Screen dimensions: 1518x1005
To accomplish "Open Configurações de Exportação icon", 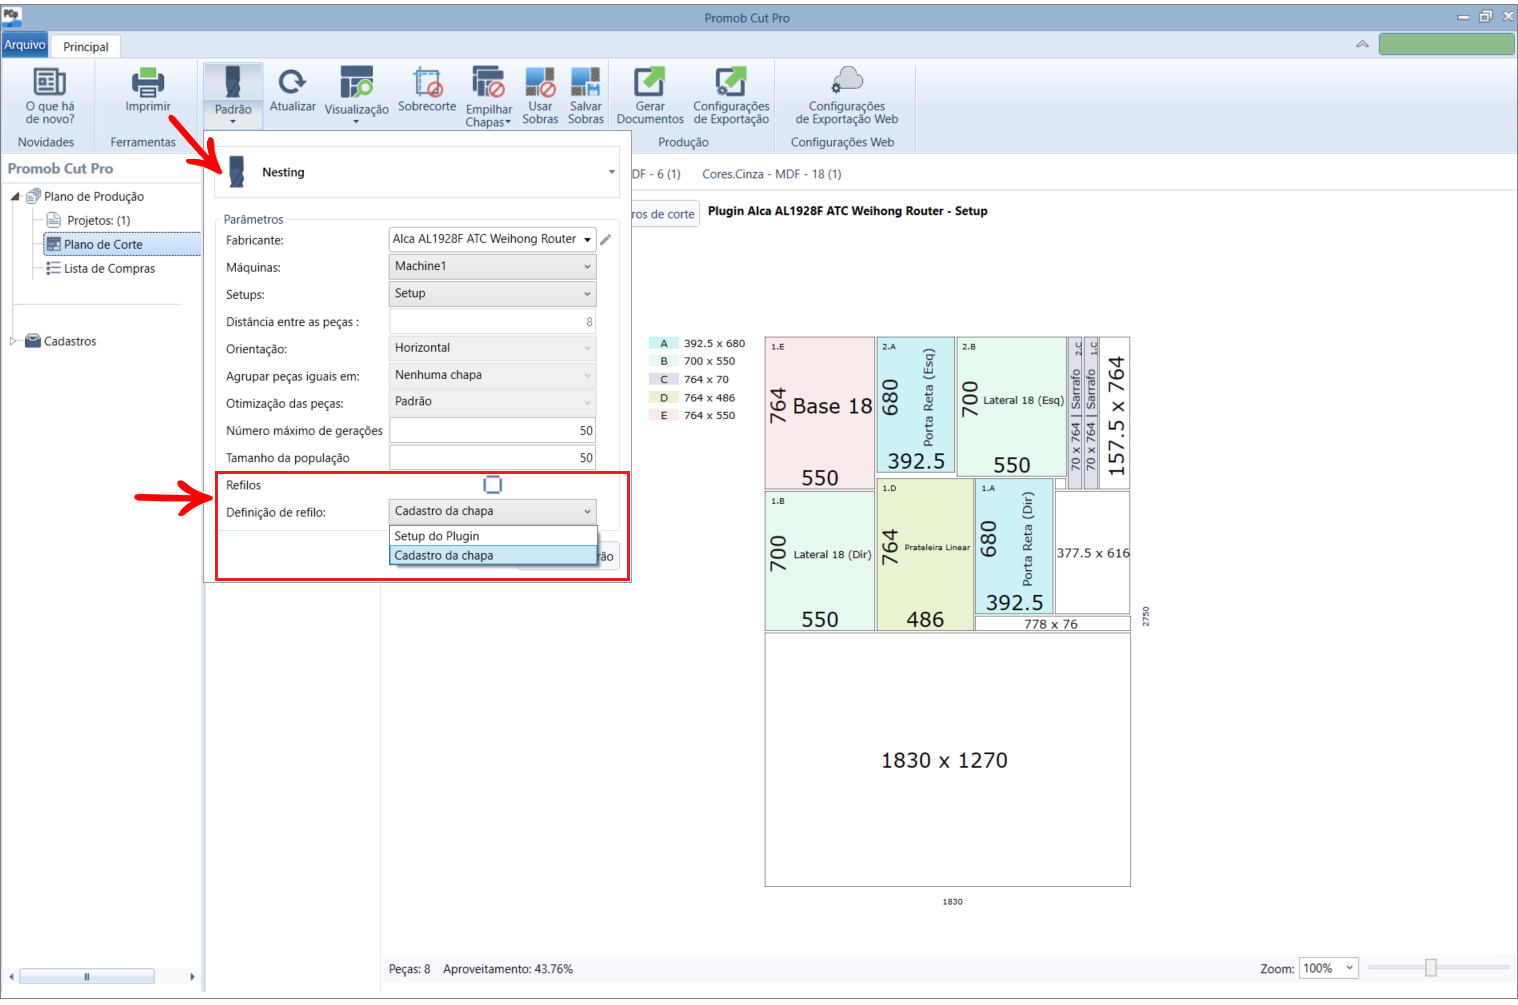I will coord(731,81).
